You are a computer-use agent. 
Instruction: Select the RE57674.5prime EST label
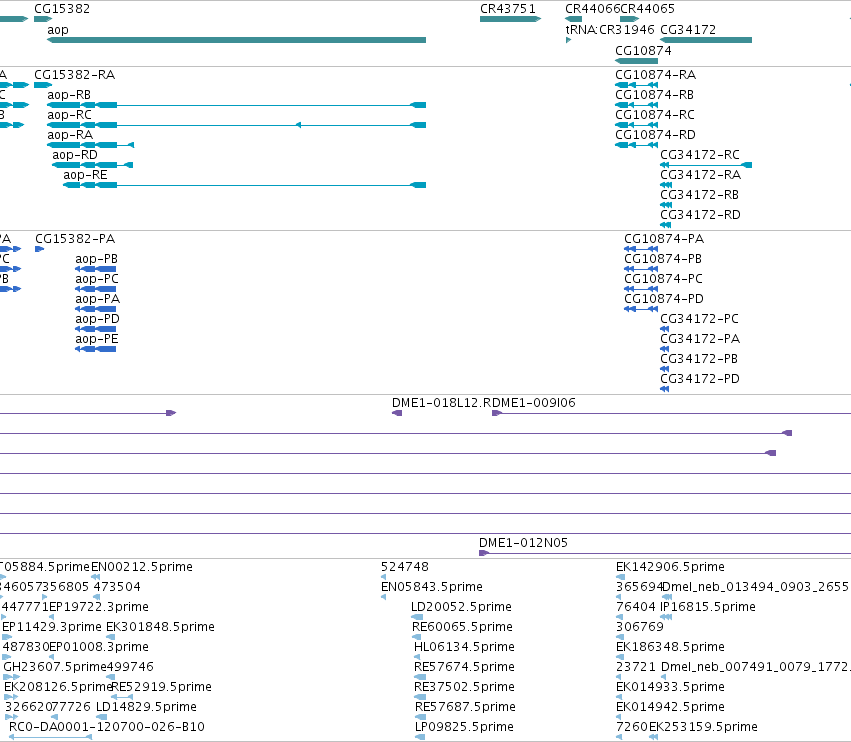click(464, 667)
